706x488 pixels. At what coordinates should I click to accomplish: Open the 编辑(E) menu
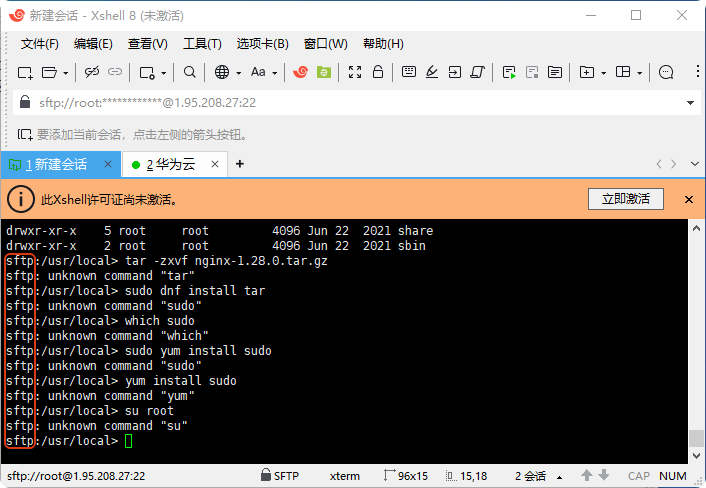coord(93,44)
